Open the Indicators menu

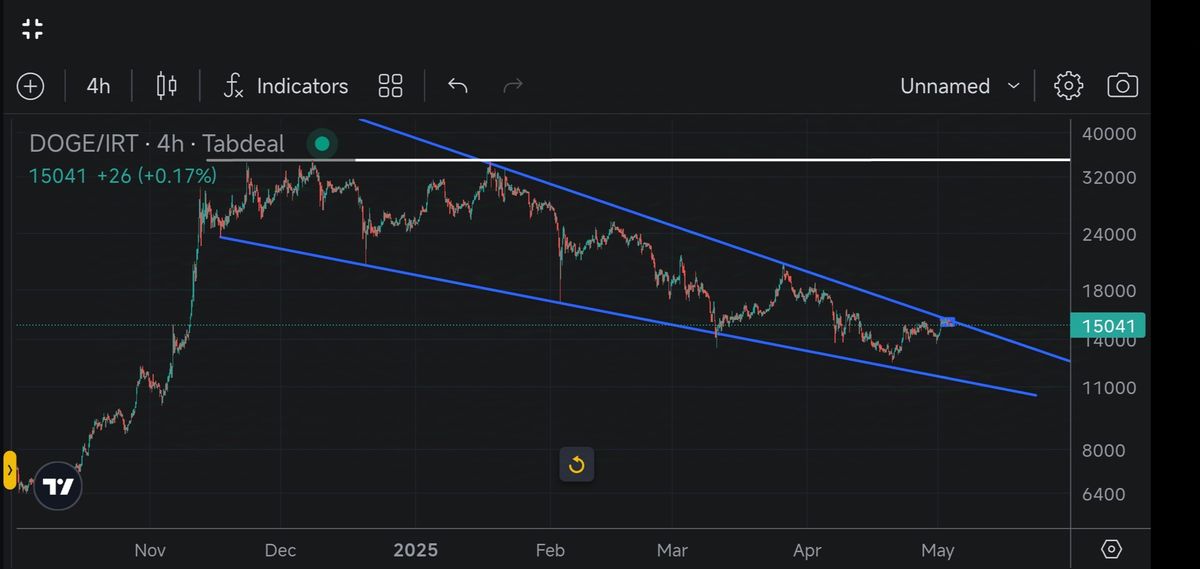[x=286, y=86]
